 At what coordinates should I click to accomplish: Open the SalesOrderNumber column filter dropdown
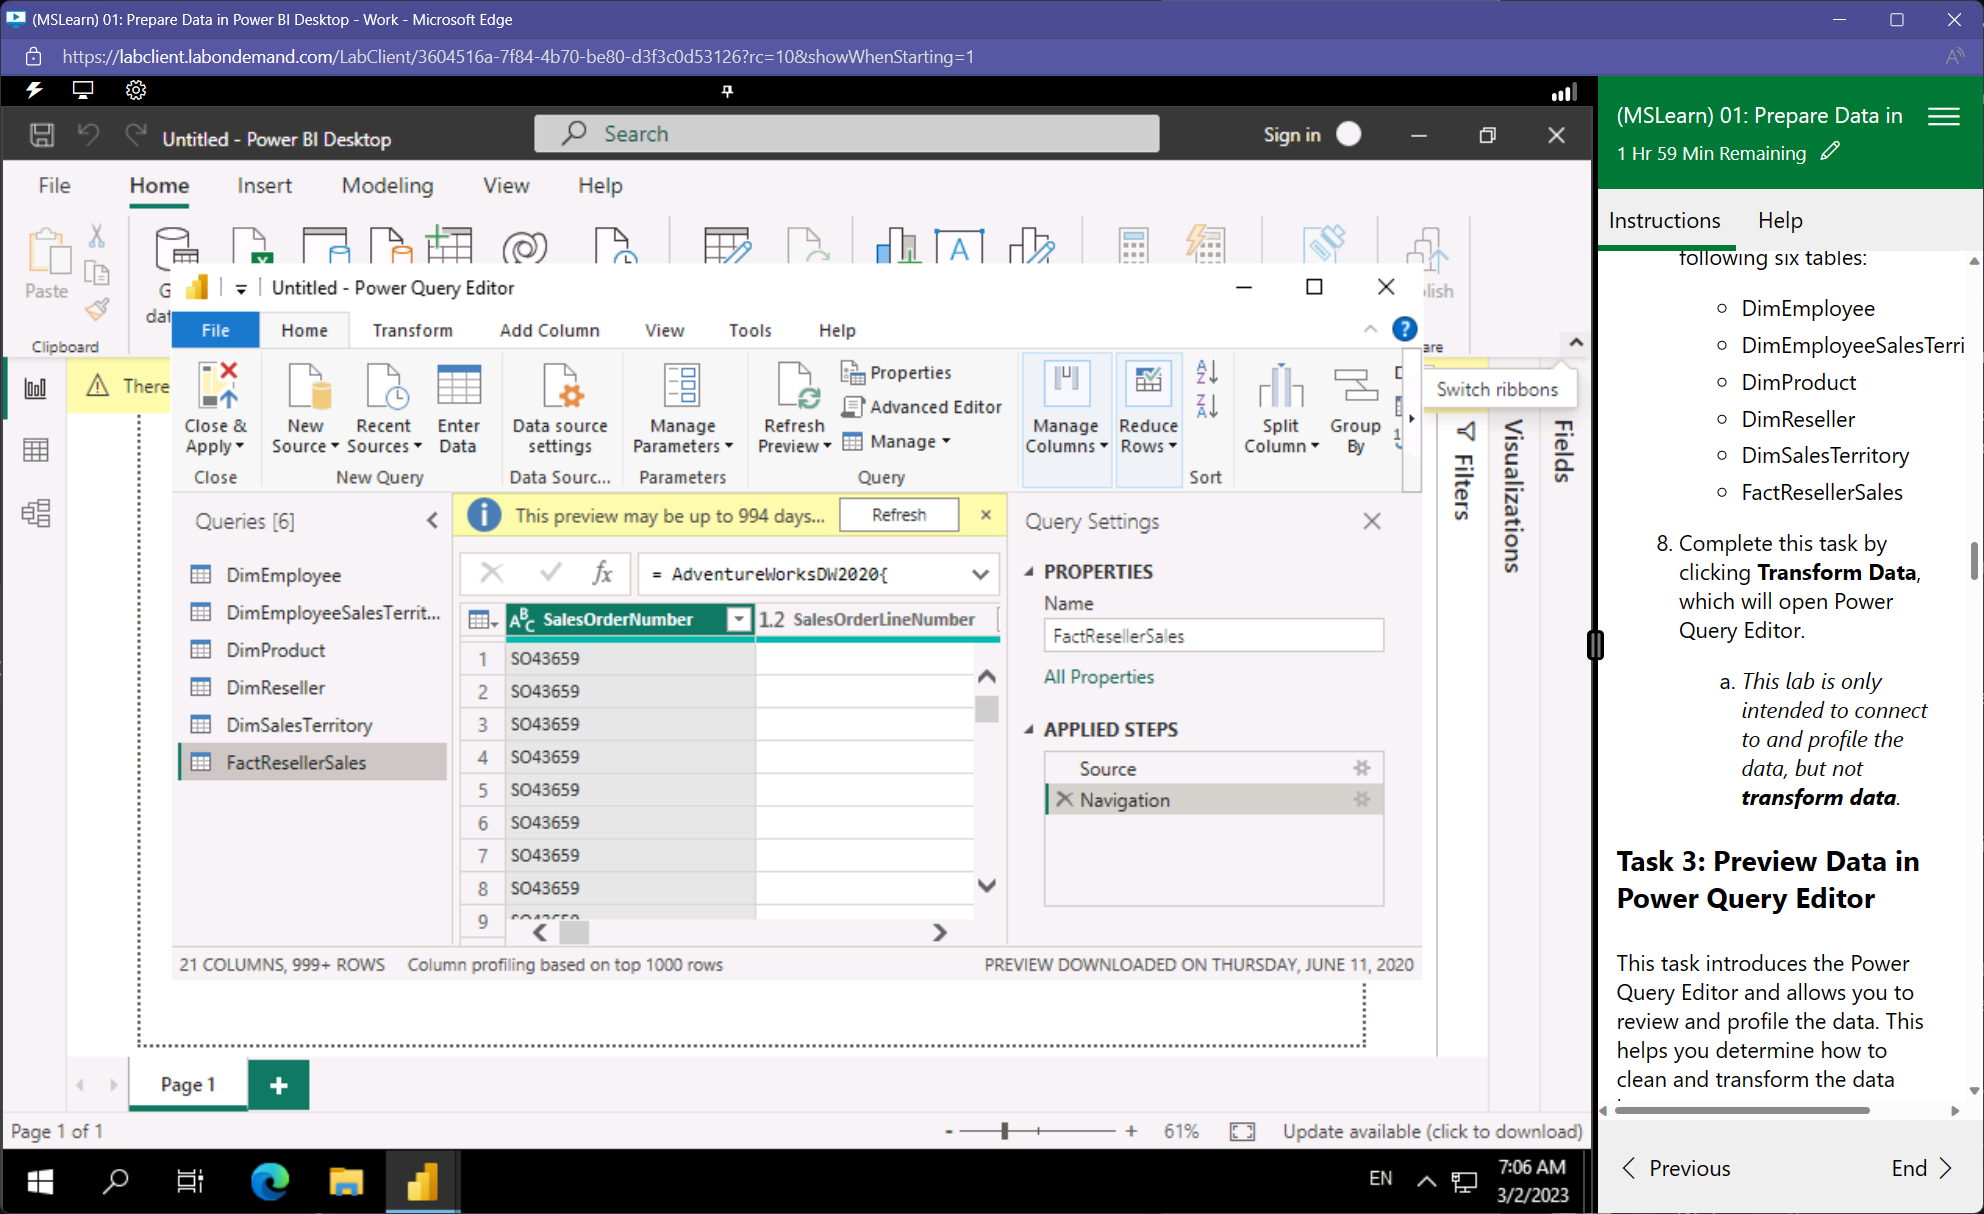[x=738, y=619]
